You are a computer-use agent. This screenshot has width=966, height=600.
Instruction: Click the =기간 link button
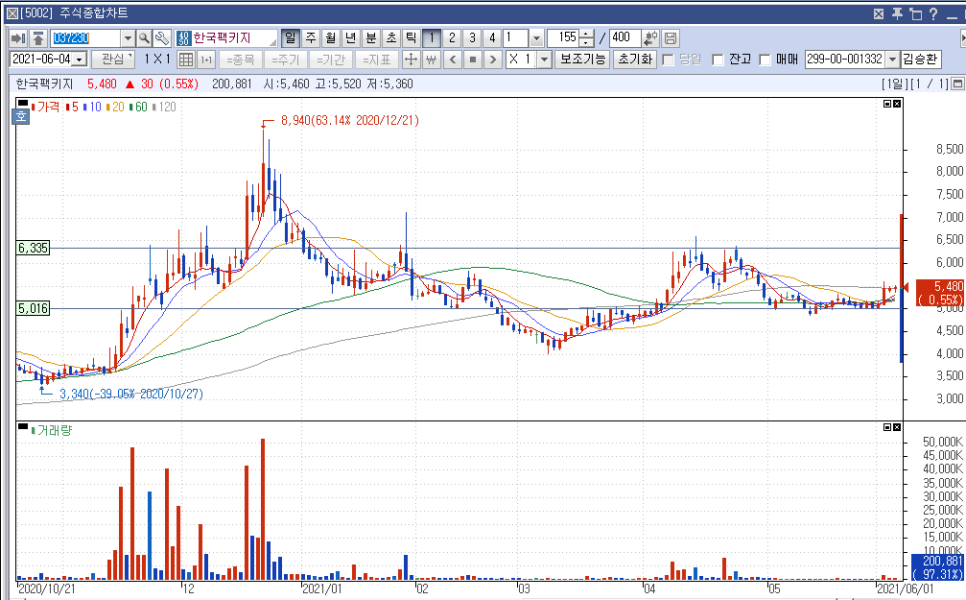(x=331, y=60)
